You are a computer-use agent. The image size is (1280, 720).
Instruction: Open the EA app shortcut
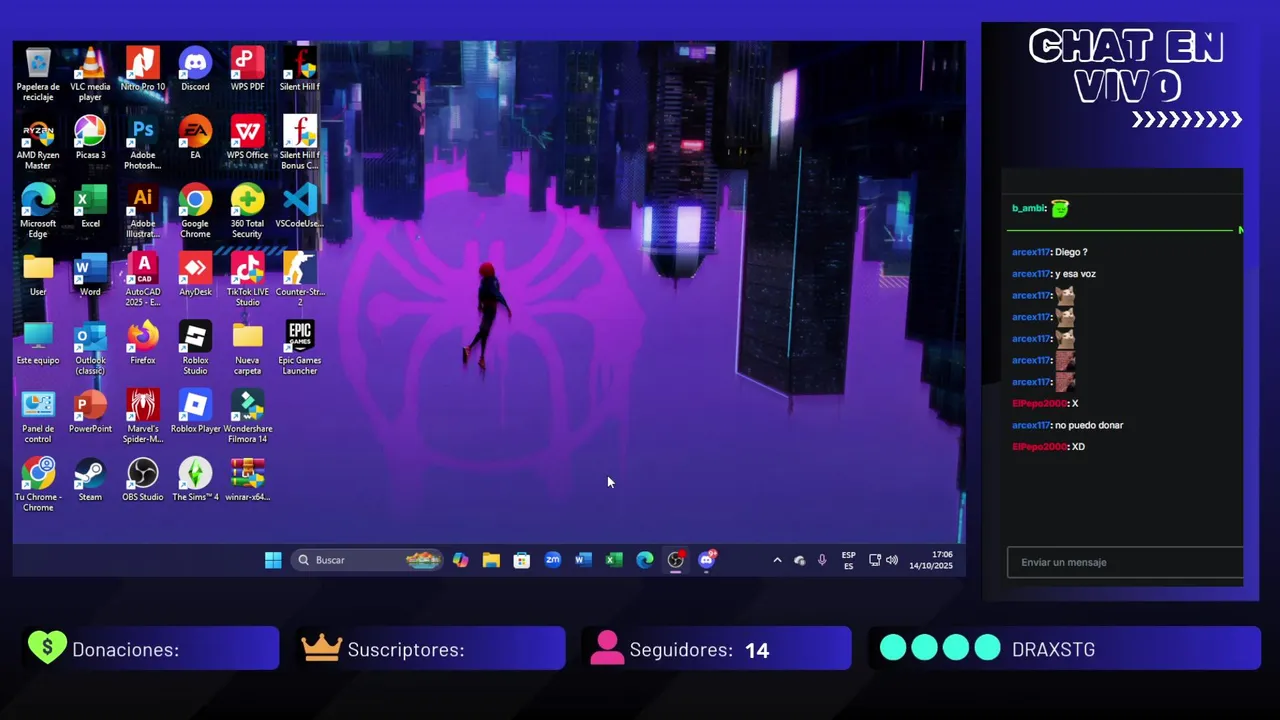click(195, 138)
